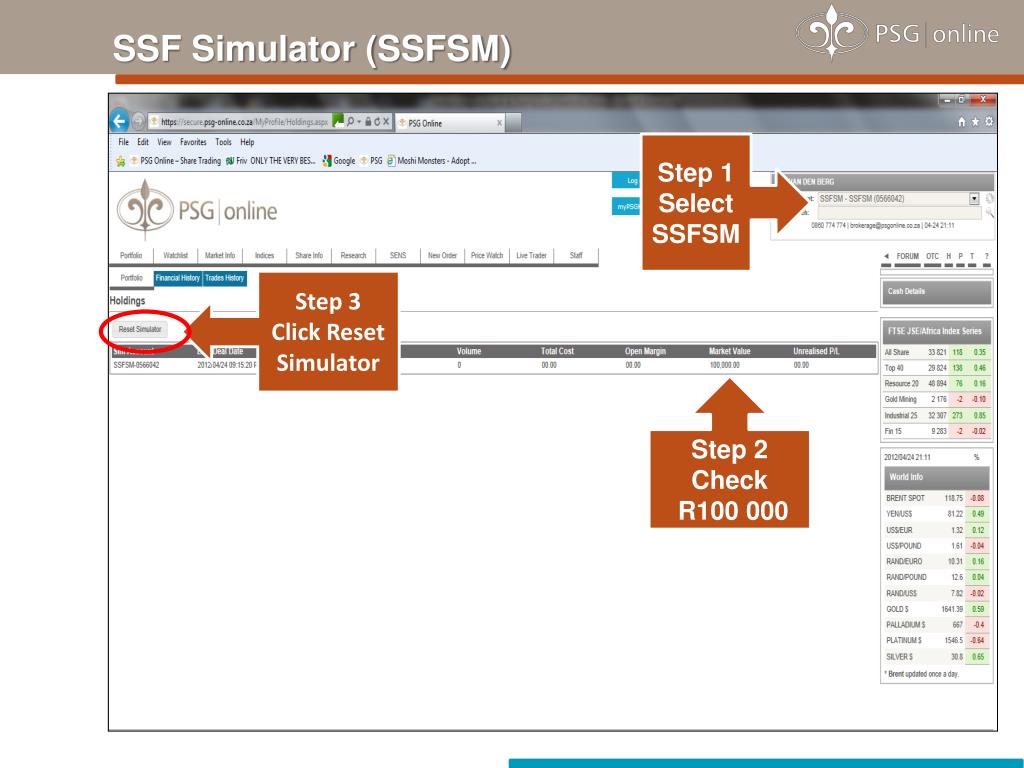The width and height of the screenshot is (1024, 768).
Task: Open a new browser tab button
Action: 513,122
